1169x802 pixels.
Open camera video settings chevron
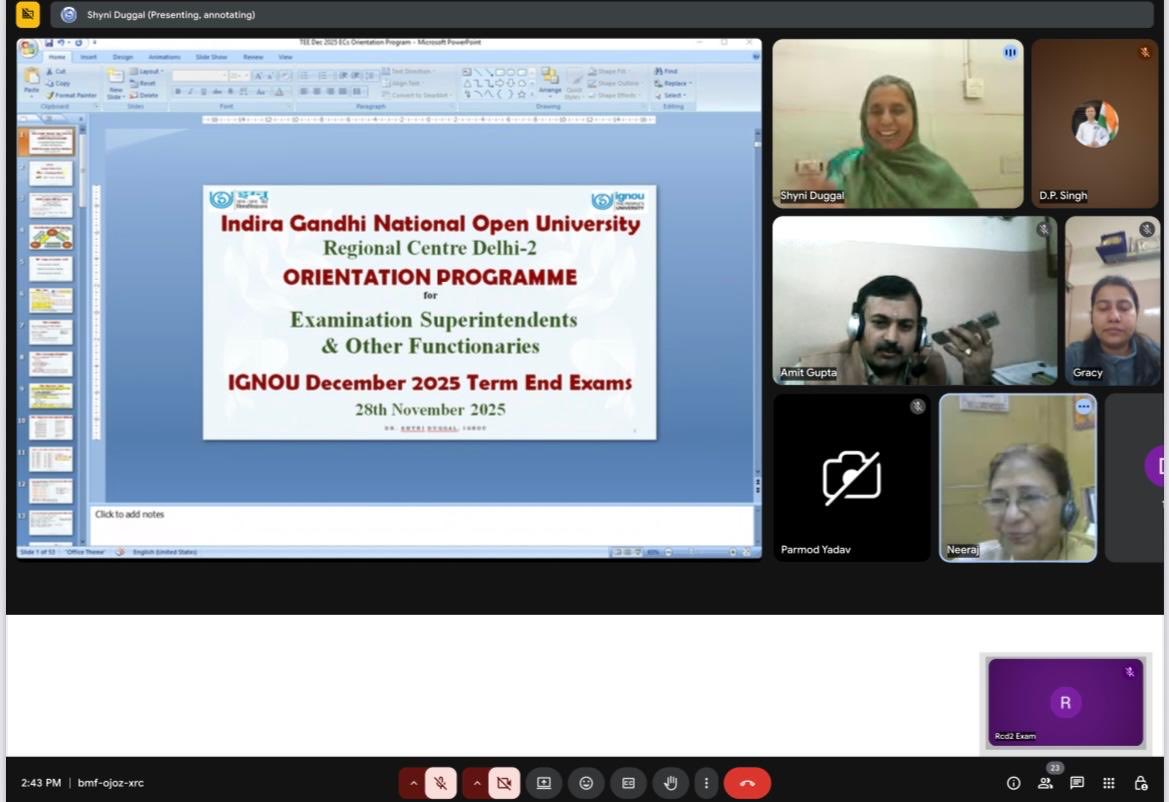pos(476,783)
